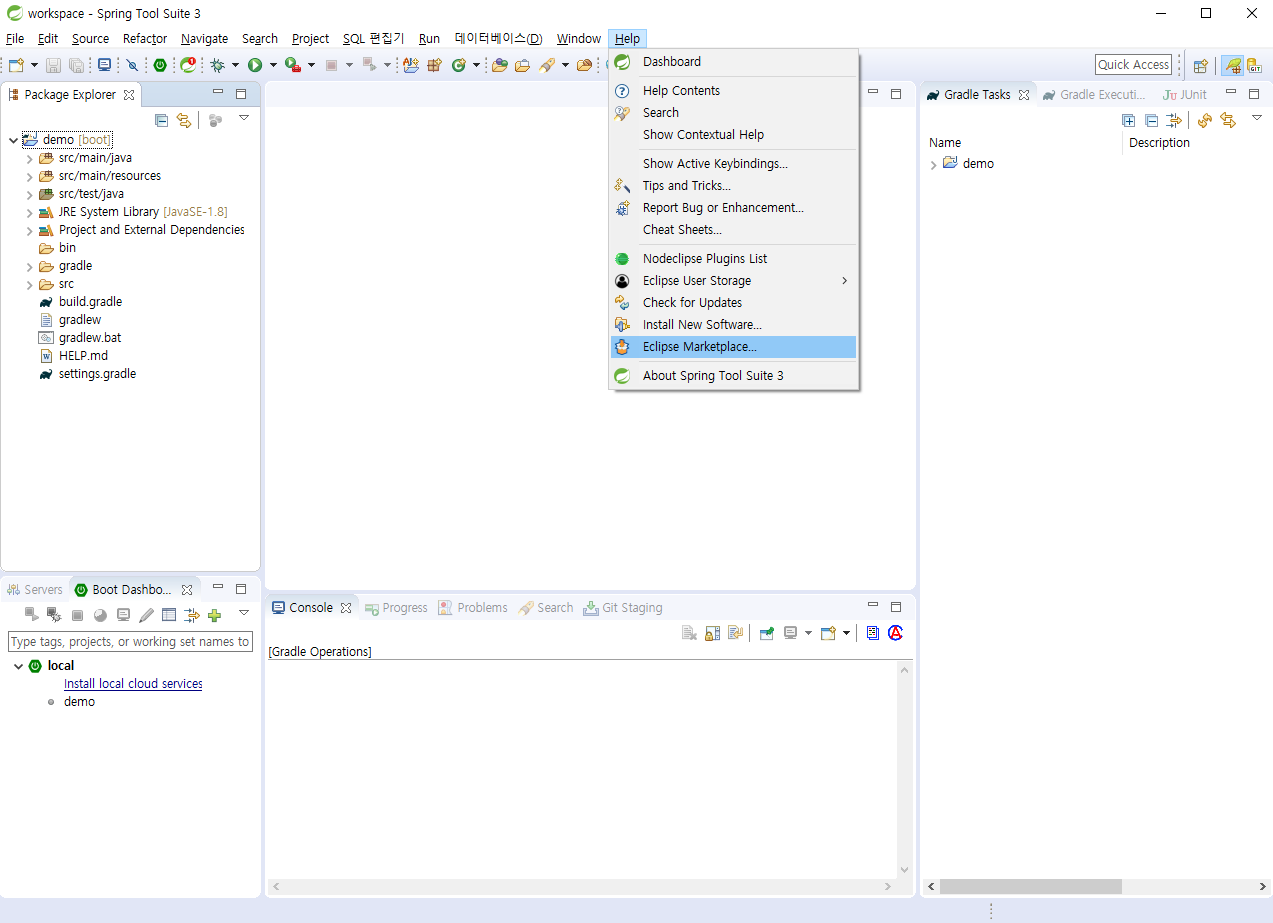Expand the src/main/java folder

(30, 158)
